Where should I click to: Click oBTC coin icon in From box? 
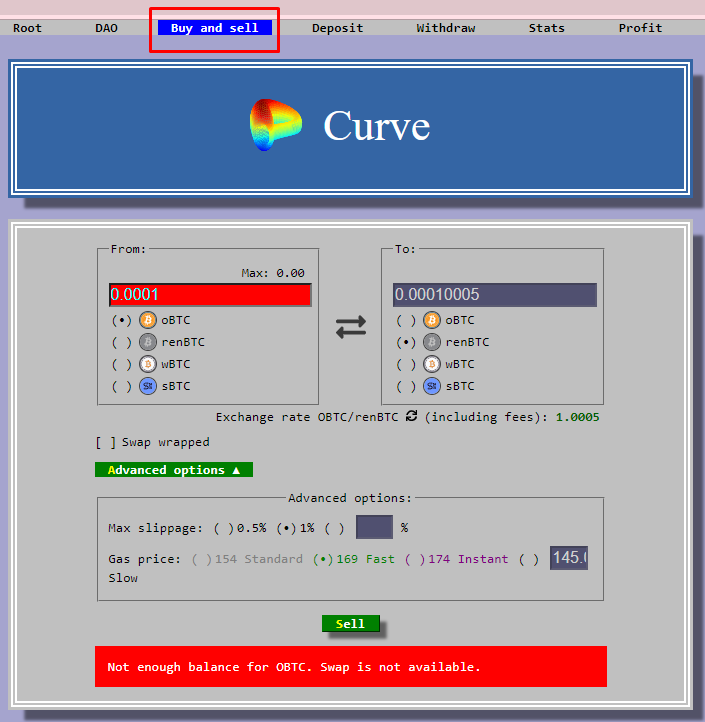point(148,320)
